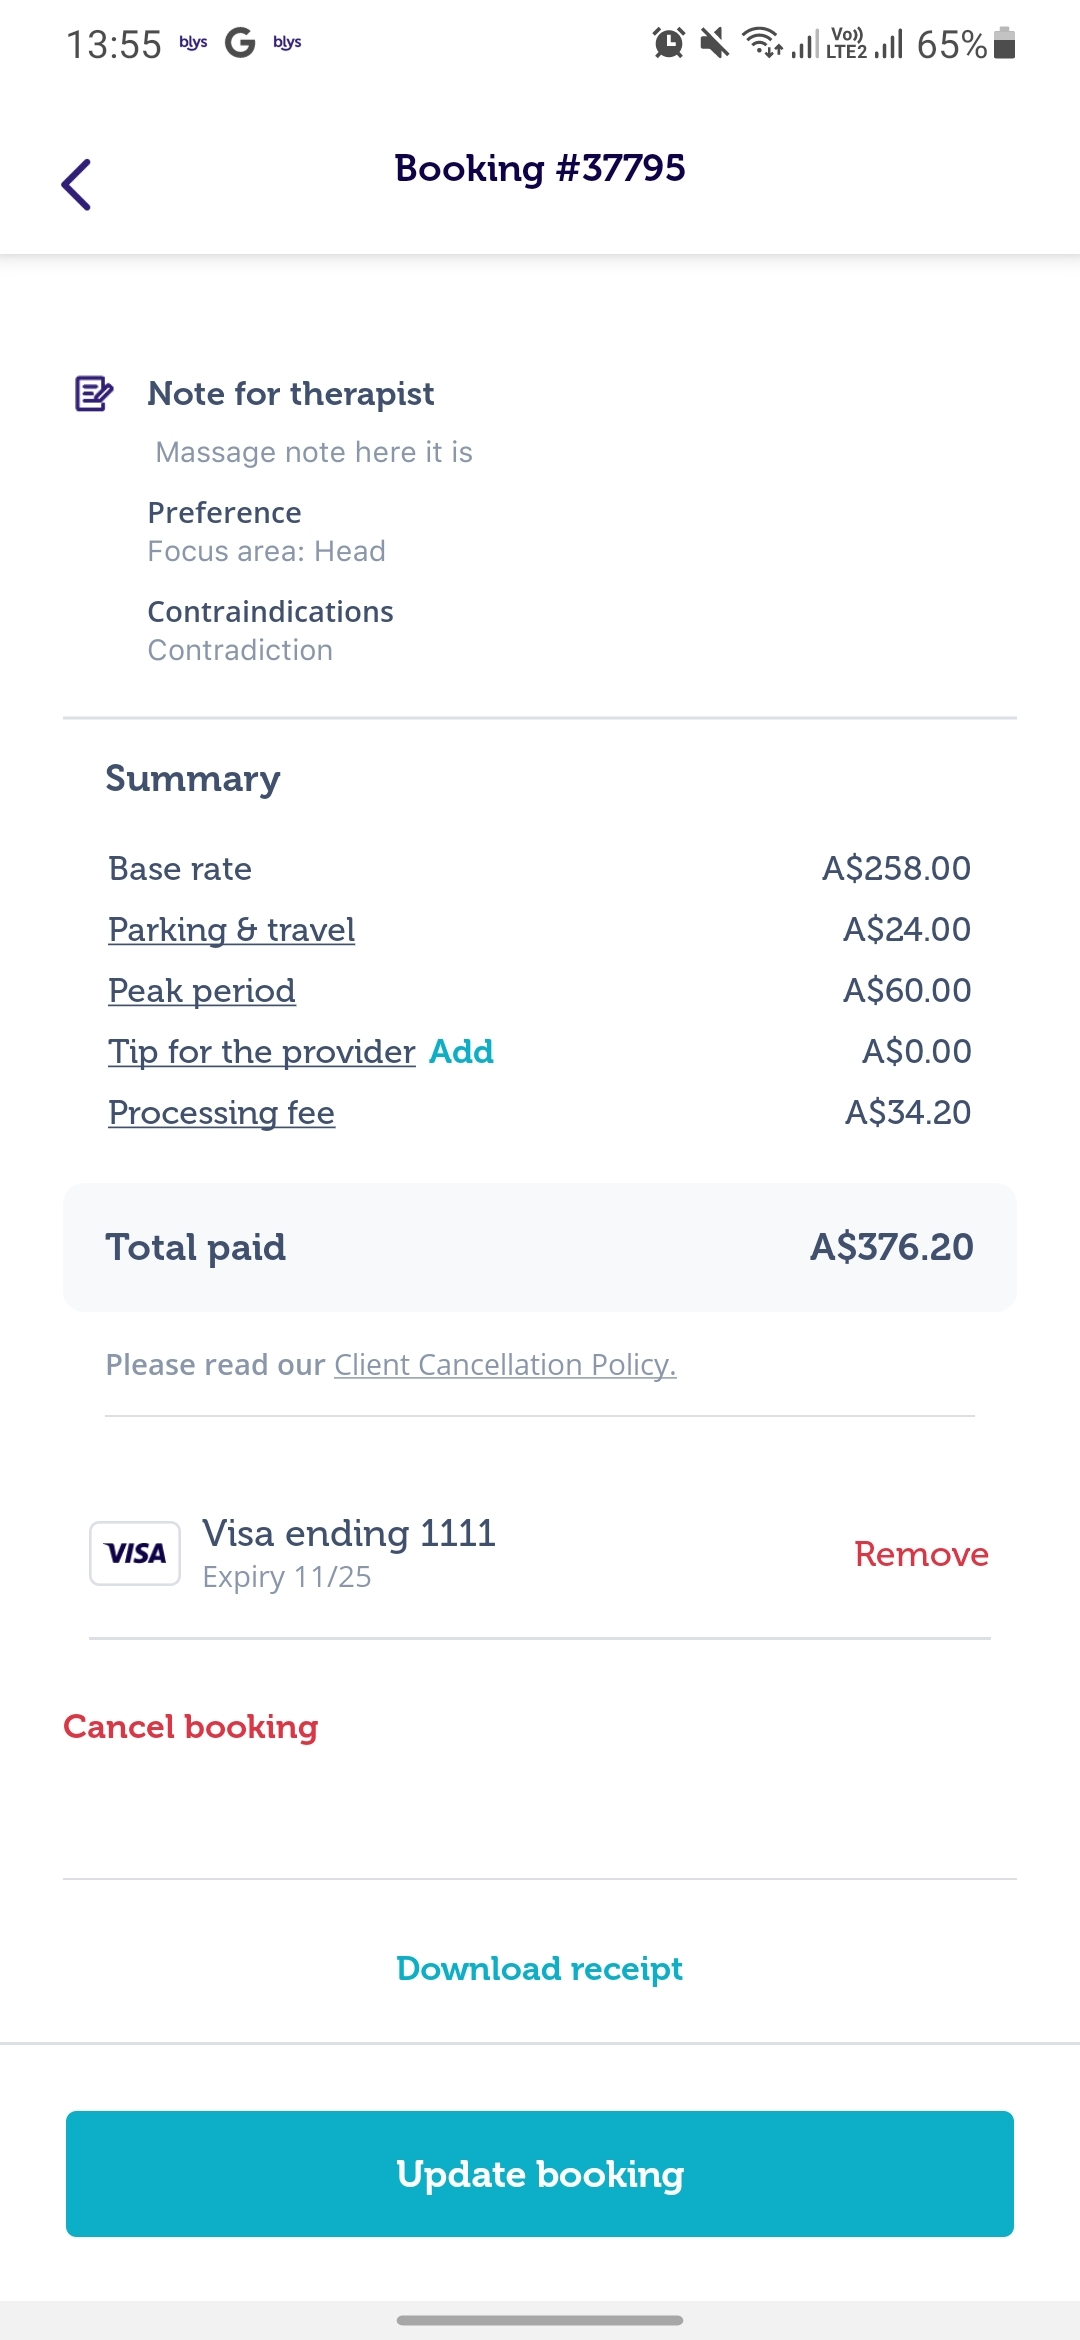Tap the note for therapist edit icon
Screen dimensions: 1080x2340
click(94, 394)
